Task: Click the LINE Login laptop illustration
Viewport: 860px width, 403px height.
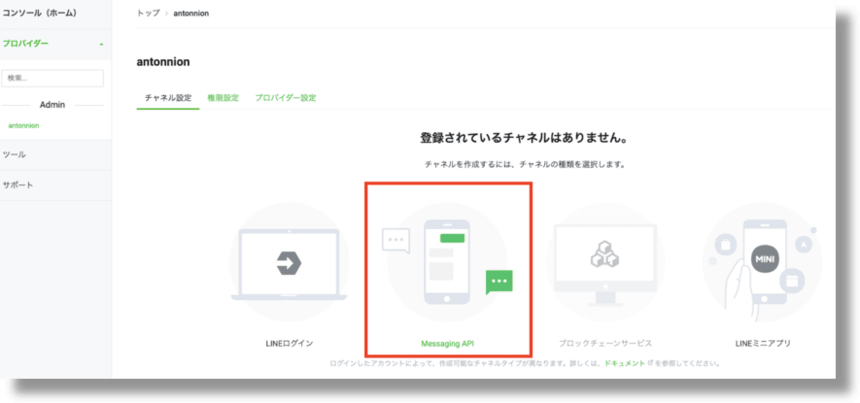Action: [x=289, y=263]
